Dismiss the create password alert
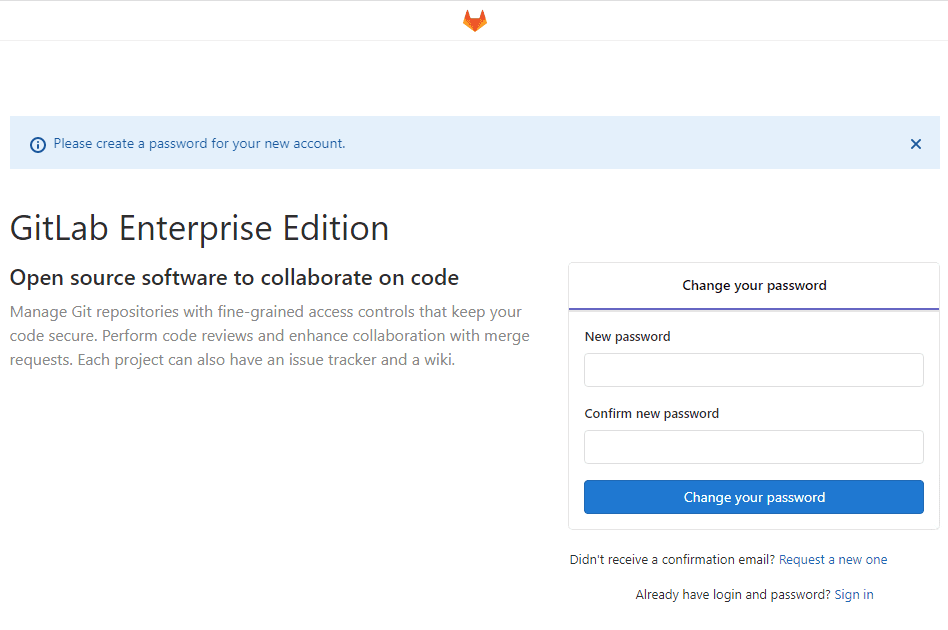This screenshot has width=948, height=630. [x=915, y=144]
